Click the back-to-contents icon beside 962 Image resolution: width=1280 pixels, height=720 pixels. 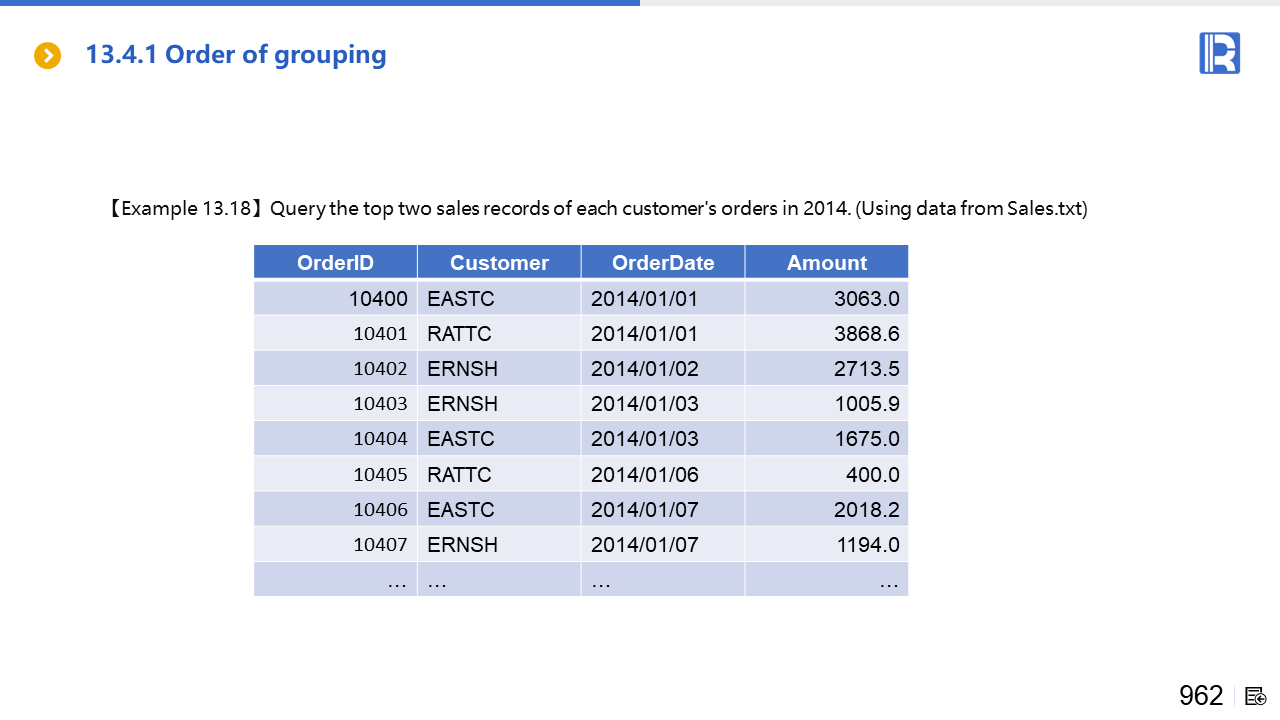tap(1257, 696)
